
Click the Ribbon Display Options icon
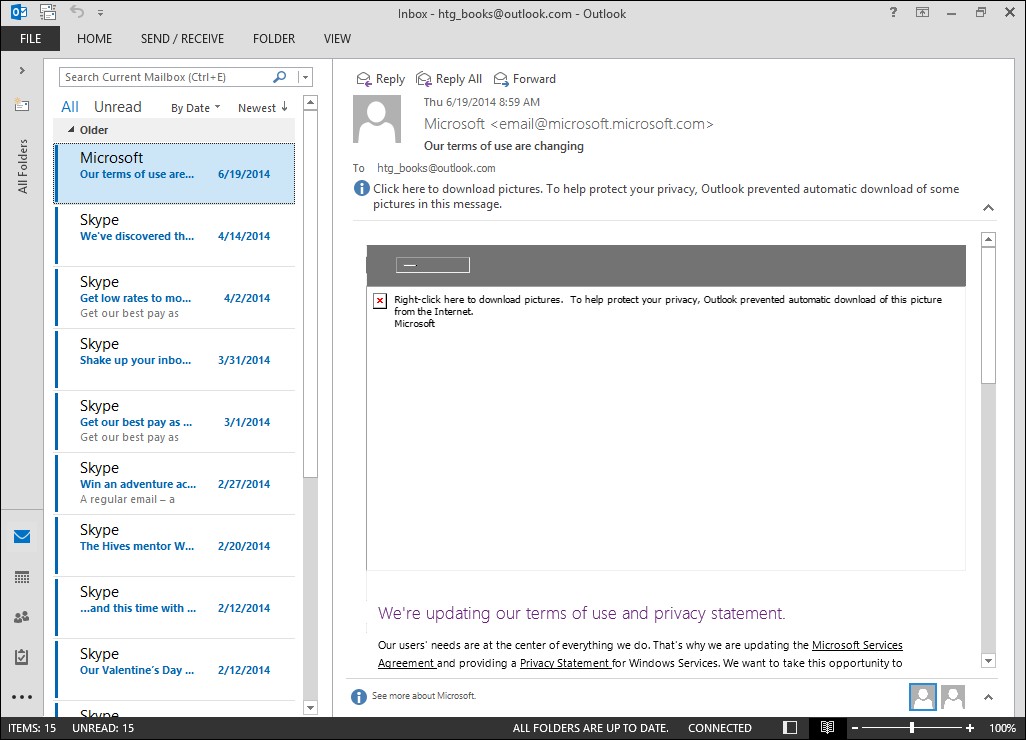pos(923,12)
